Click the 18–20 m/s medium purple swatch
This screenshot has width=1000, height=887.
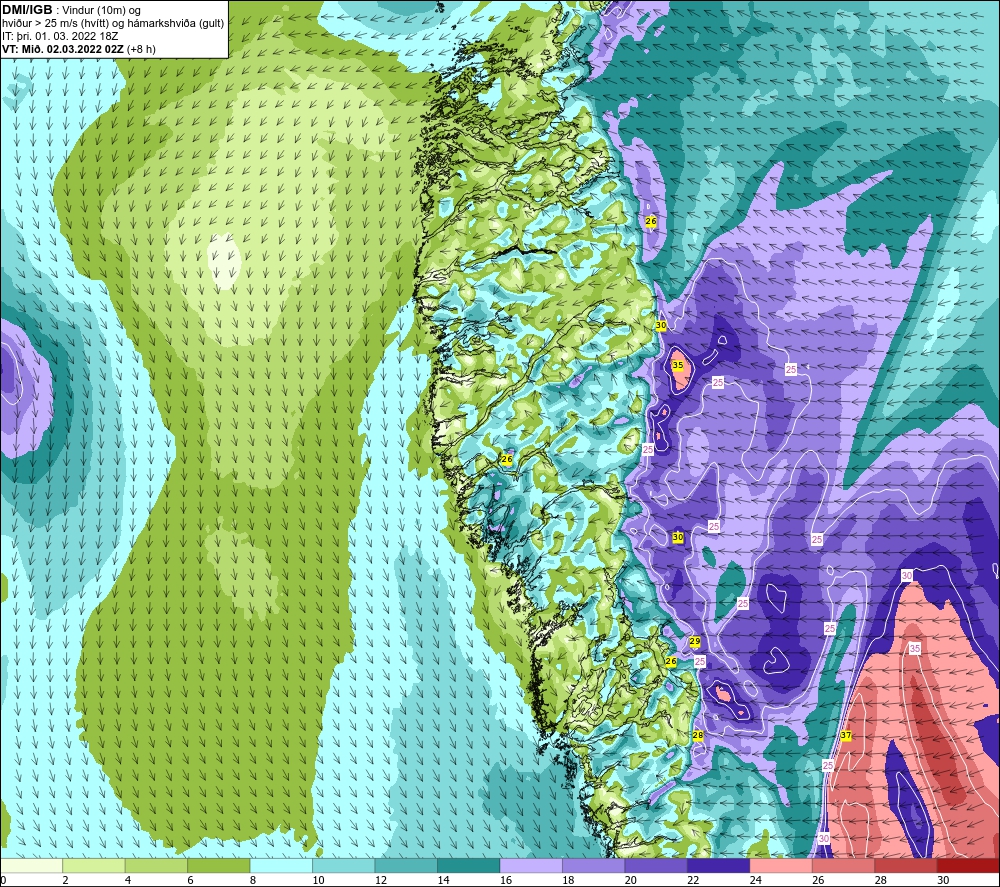(594, 865)
